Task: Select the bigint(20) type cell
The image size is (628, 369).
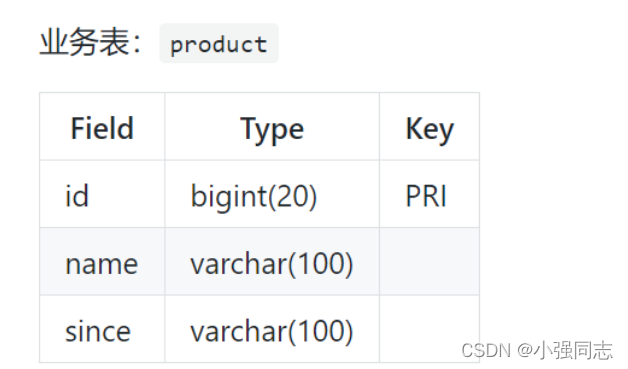Action: tap(272, 196)
